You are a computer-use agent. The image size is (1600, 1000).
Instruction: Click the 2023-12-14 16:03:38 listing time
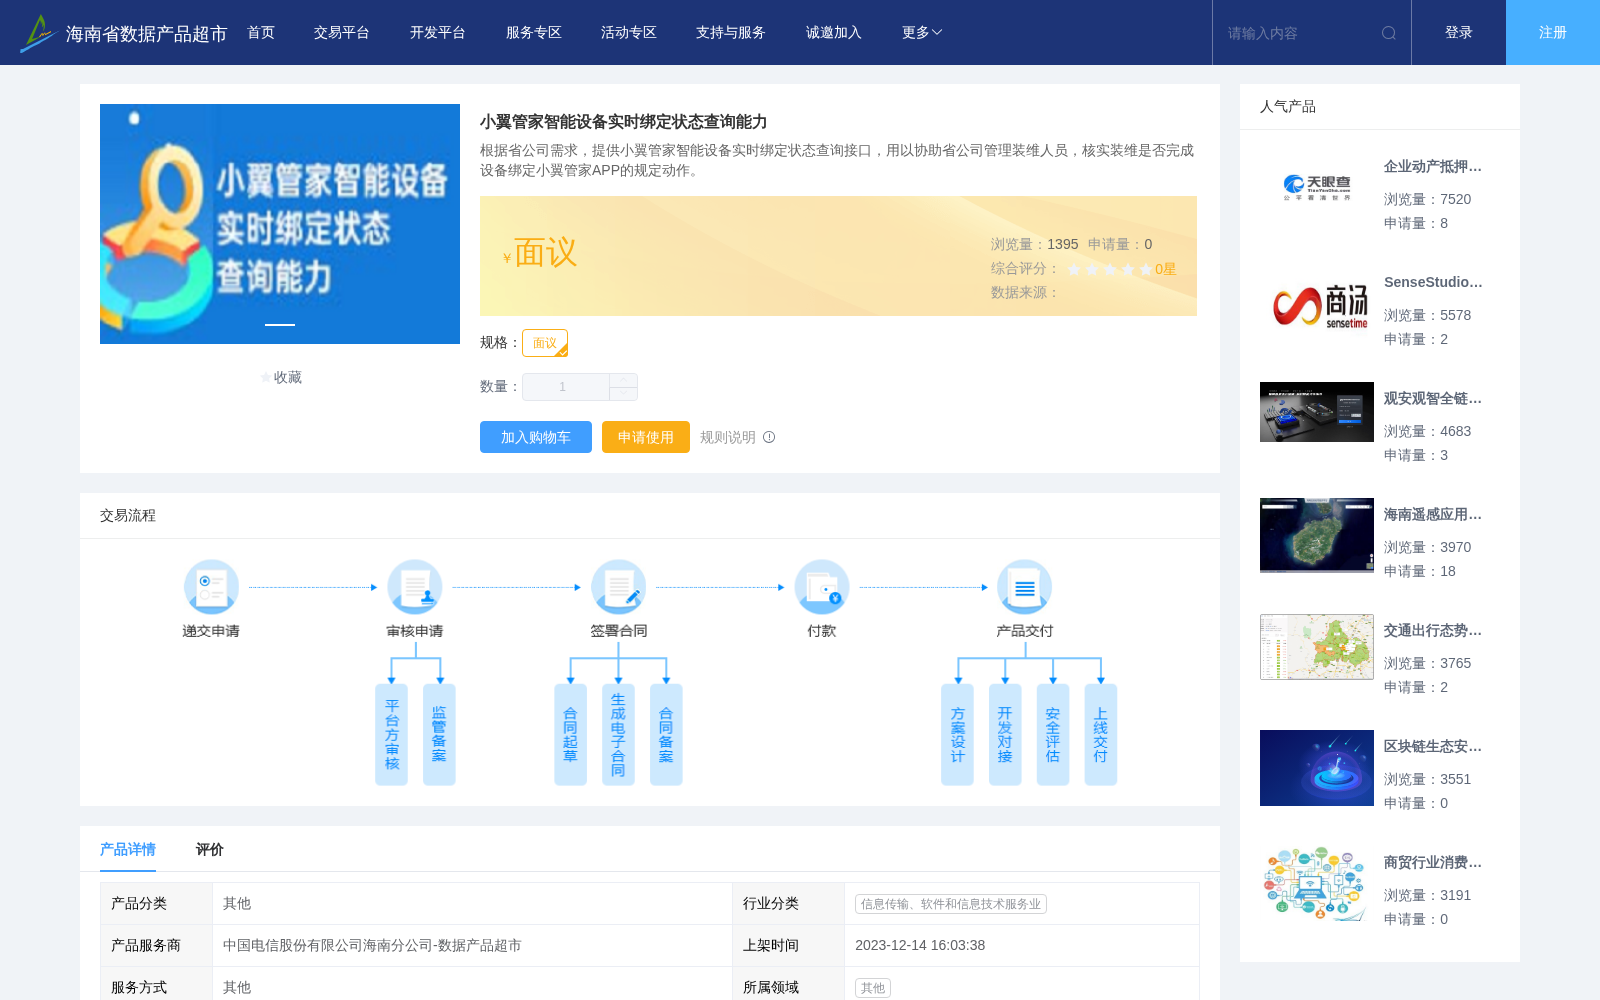coord(920,945)
